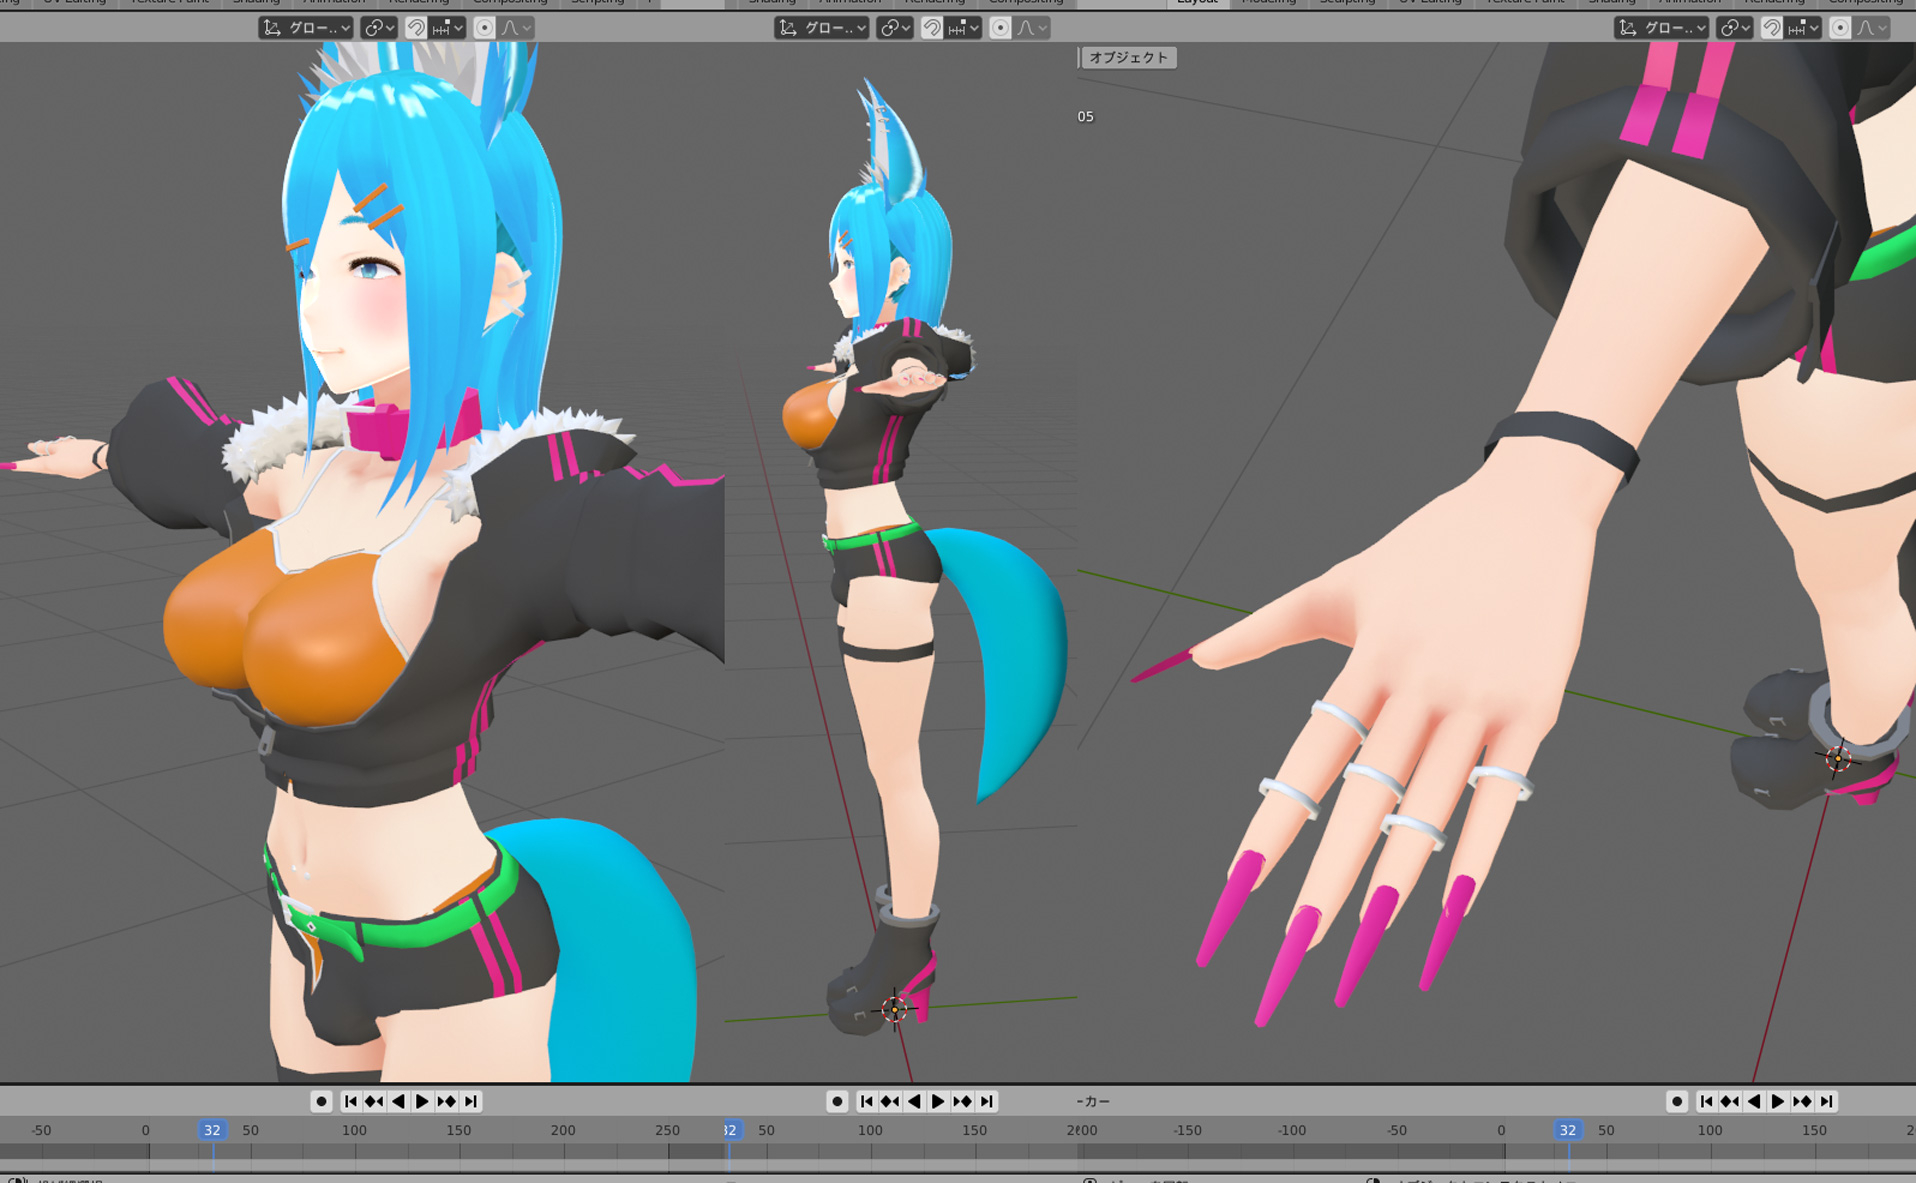1916x1183 pixels.
Task: Jump to the next keyframe in the left timeline
Action: tap(446, 1101)
